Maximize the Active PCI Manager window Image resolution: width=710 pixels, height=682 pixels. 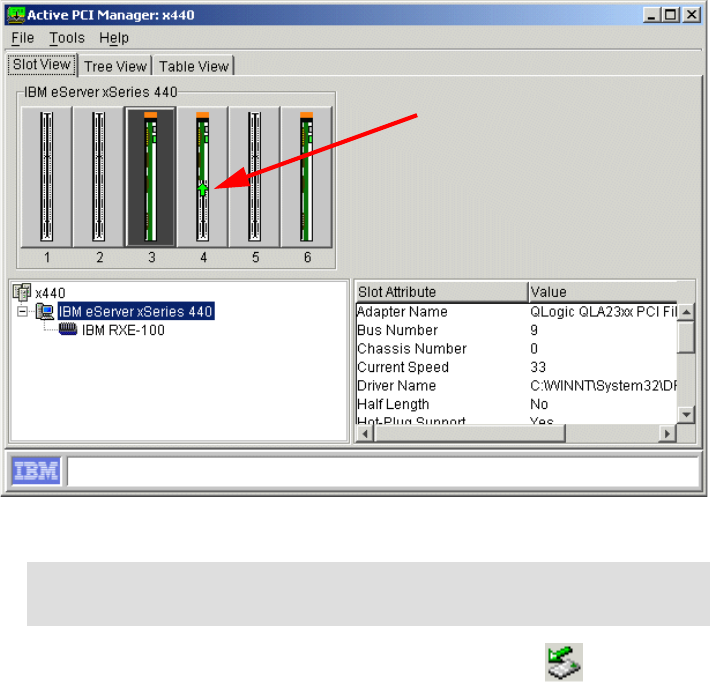671,15
